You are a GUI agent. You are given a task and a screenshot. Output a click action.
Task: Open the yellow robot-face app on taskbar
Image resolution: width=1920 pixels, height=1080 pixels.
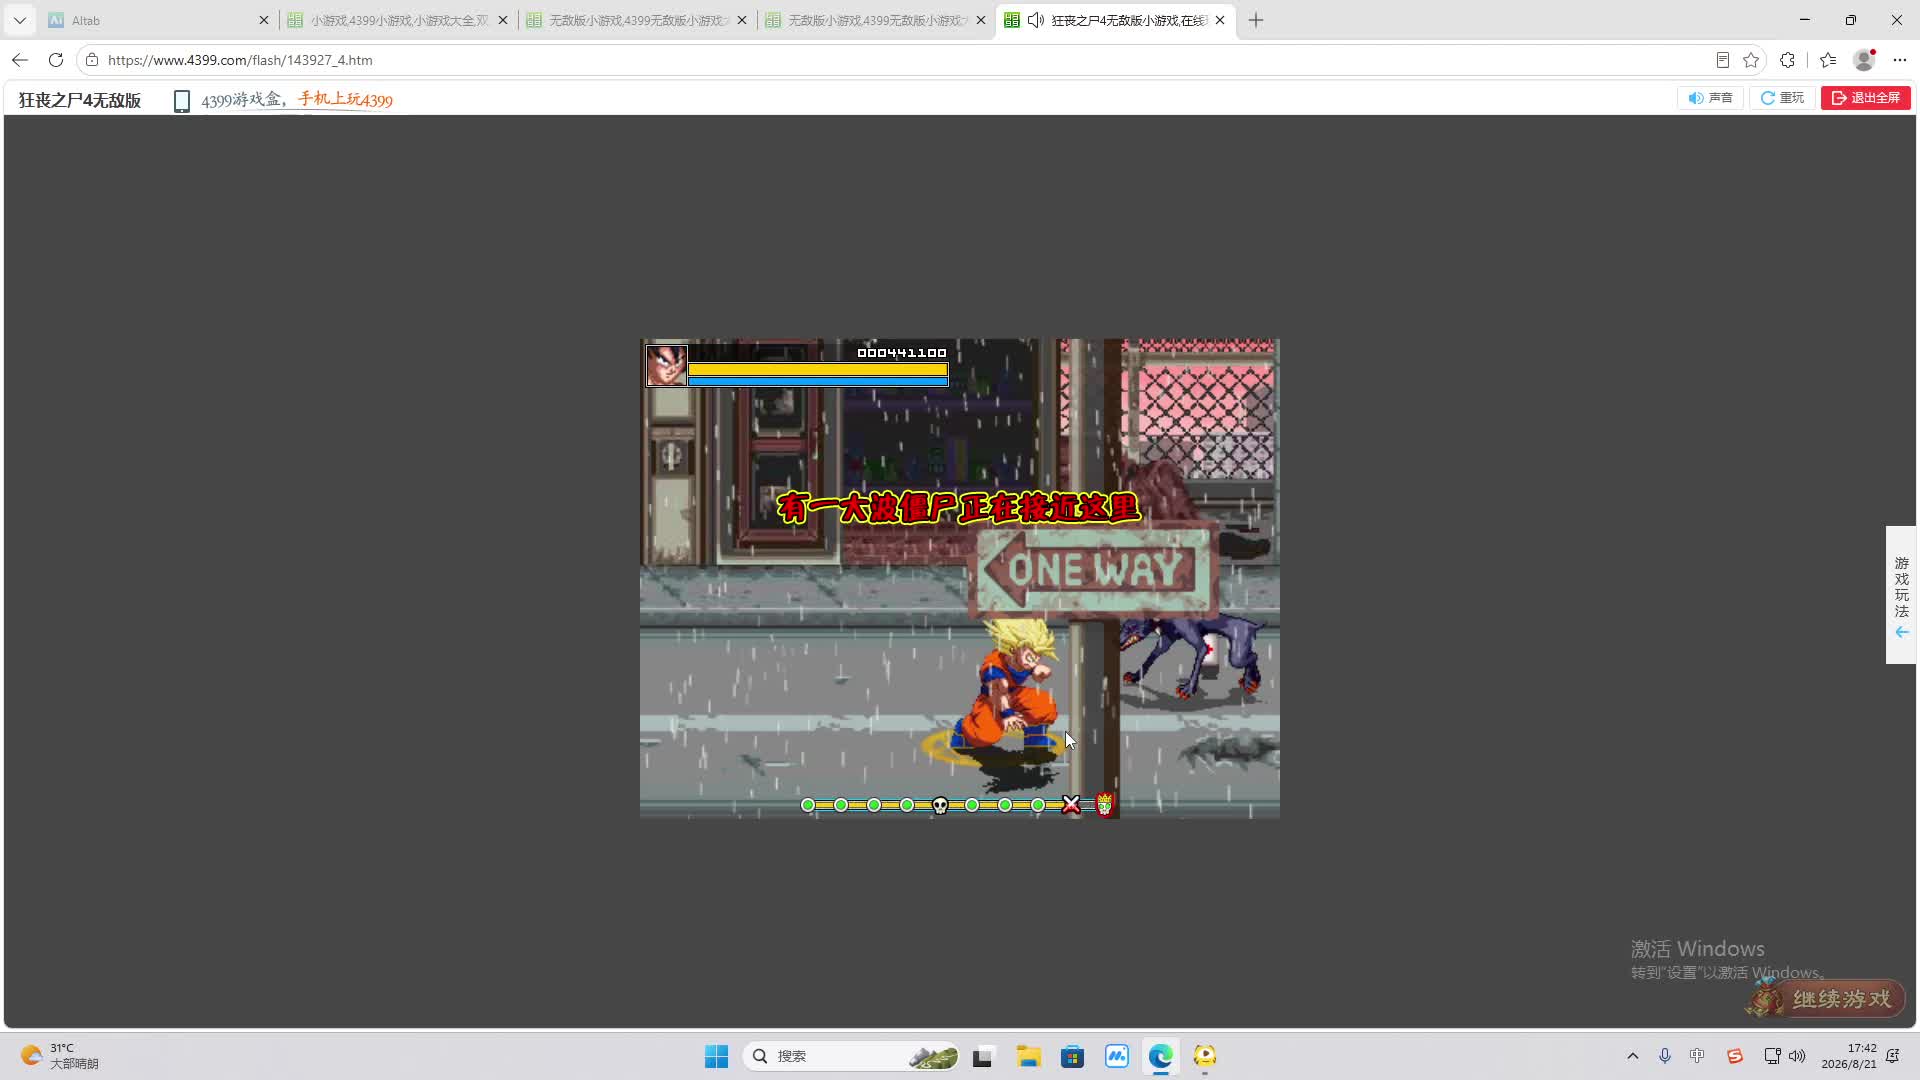click(1205, 1056)
